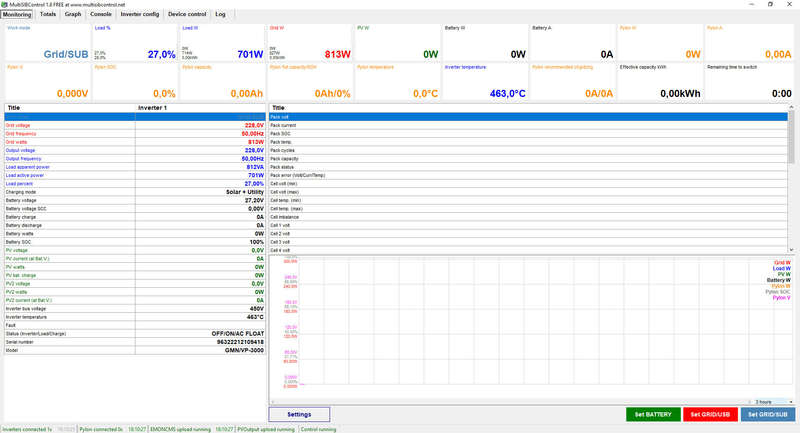Screen dimensions: 800x433
Task: Click the Settings button
Action: [299, 415]
